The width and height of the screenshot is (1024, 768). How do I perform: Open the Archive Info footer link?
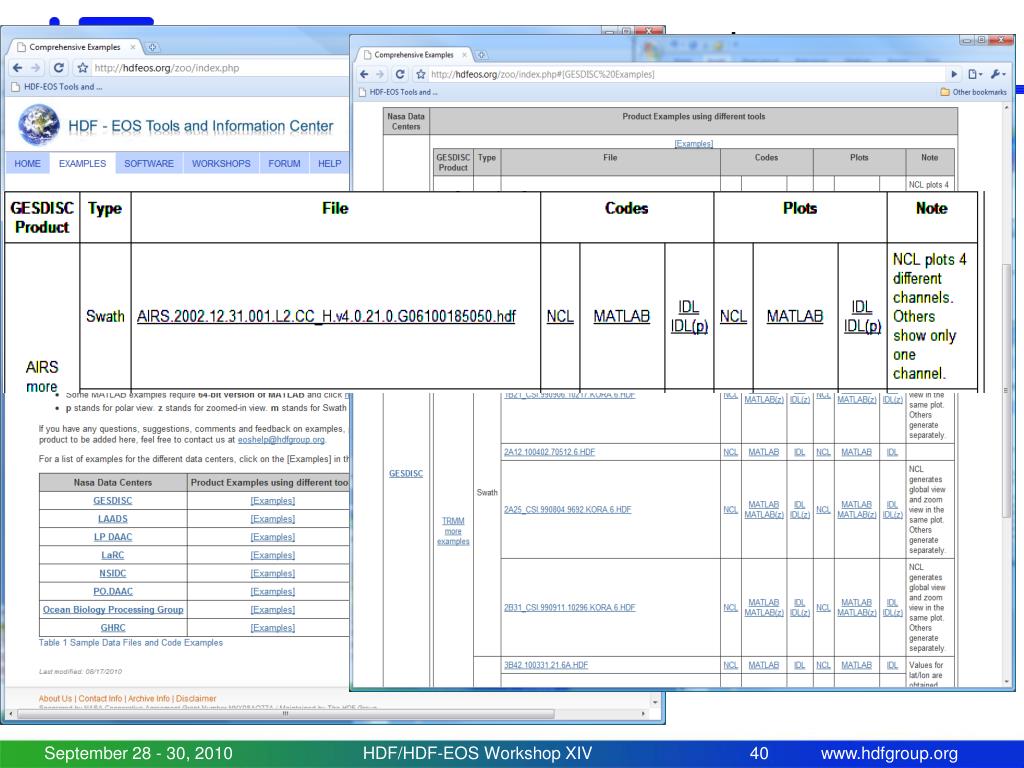coord(148,699)
